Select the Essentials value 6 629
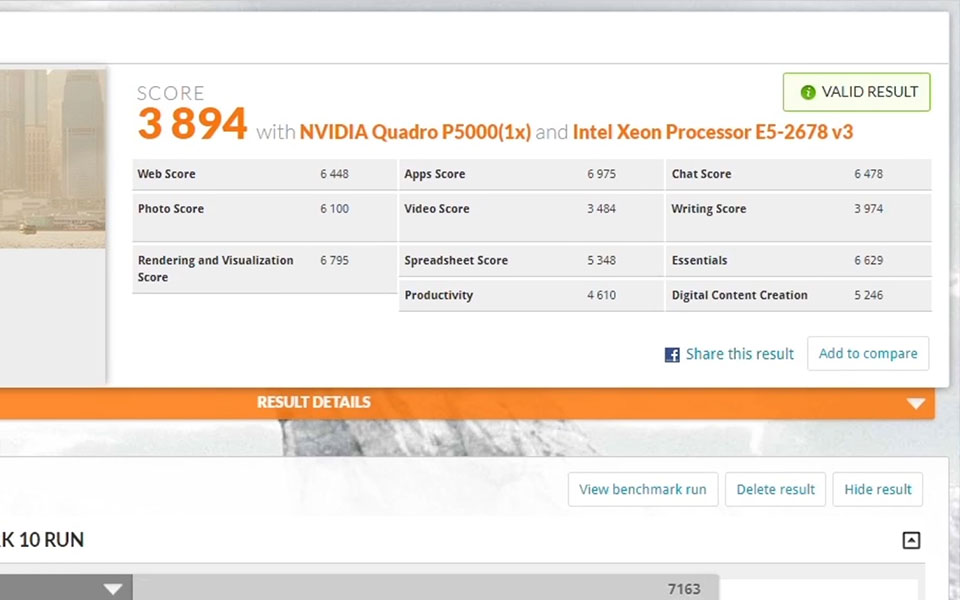The image size is (960, 600). tap(869, 260)
